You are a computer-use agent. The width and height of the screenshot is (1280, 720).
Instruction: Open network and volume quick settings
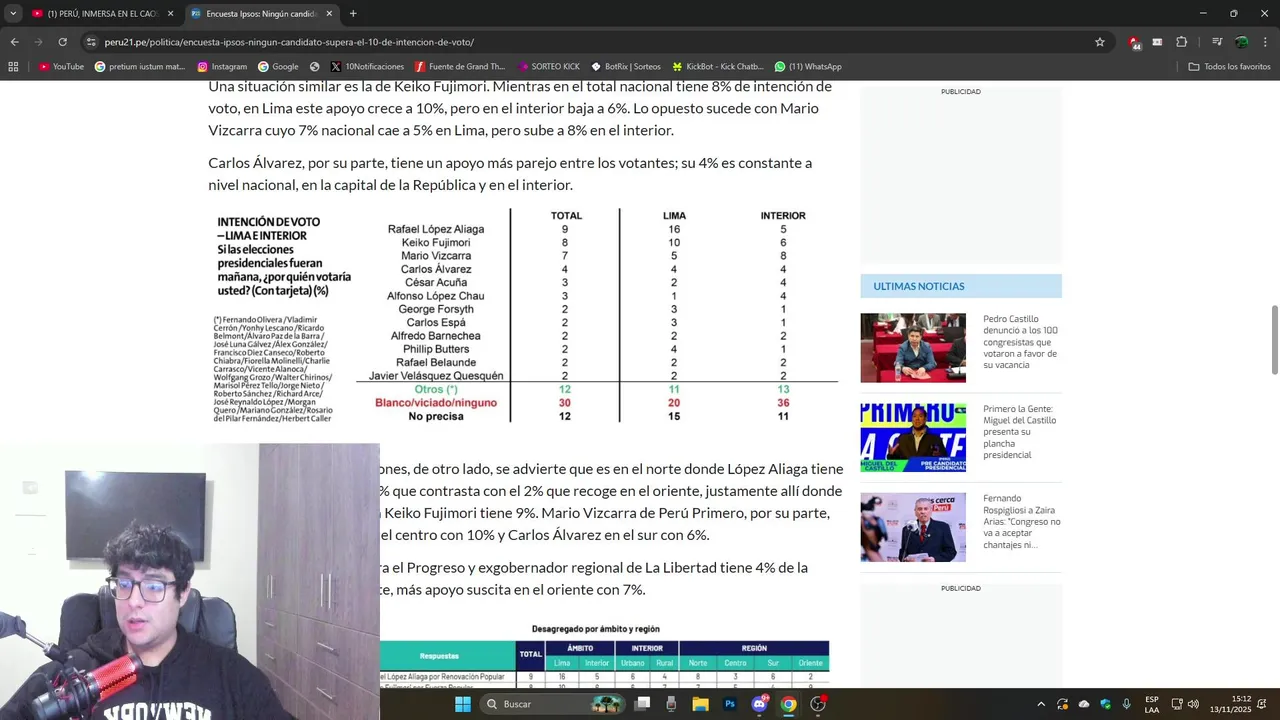point(1186,704)
